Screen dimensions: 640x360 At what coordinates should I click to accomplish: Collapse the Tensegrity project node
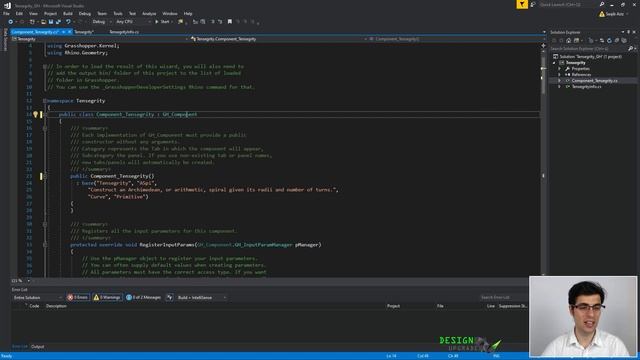[554, 63]
